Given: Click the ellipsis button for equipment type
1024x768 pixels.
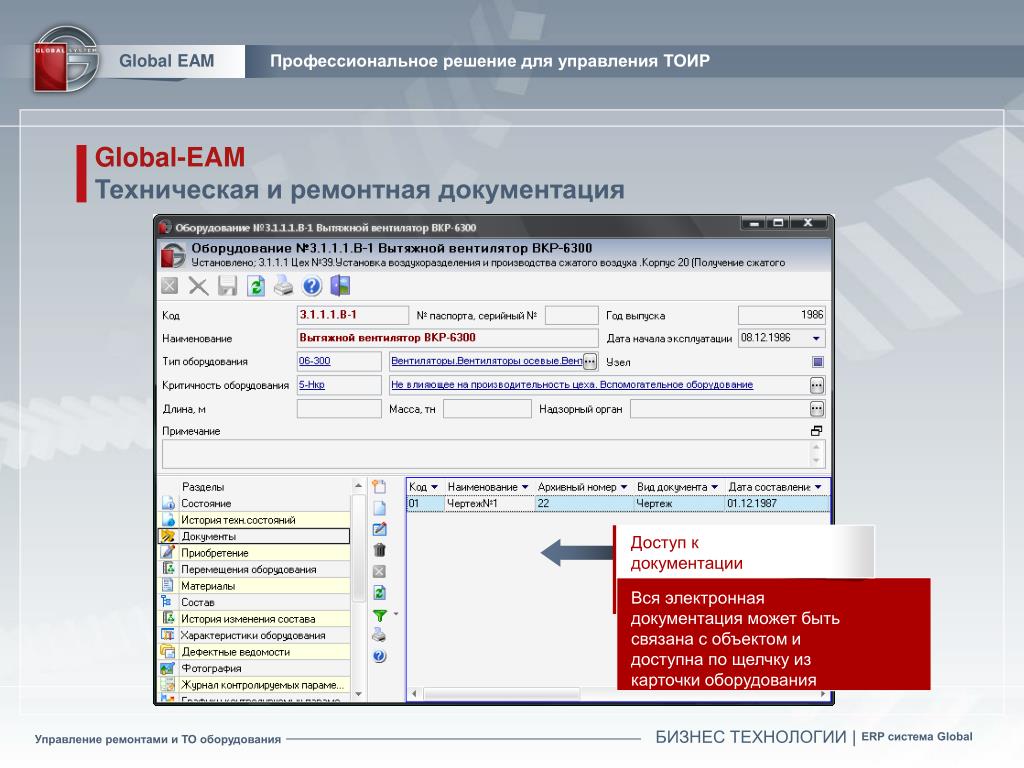Looking at the screenshot, I should pos(590,361).
